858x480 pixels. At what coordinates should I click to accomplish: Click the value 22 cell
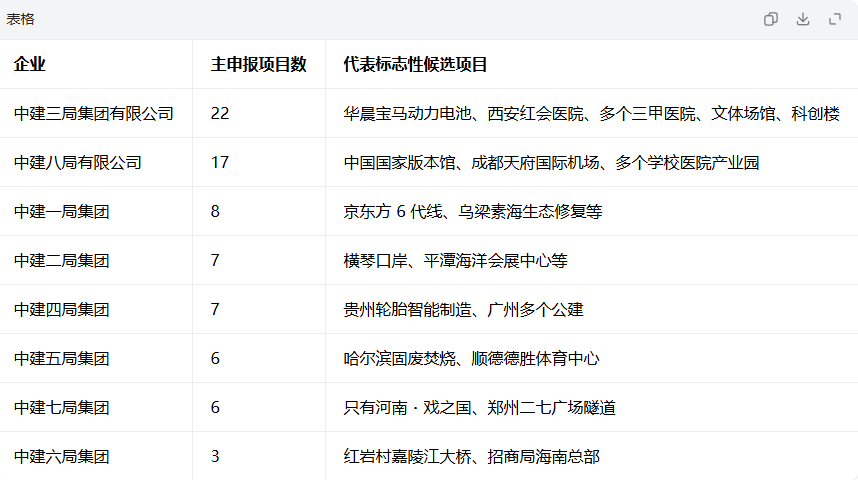[220, 113]
